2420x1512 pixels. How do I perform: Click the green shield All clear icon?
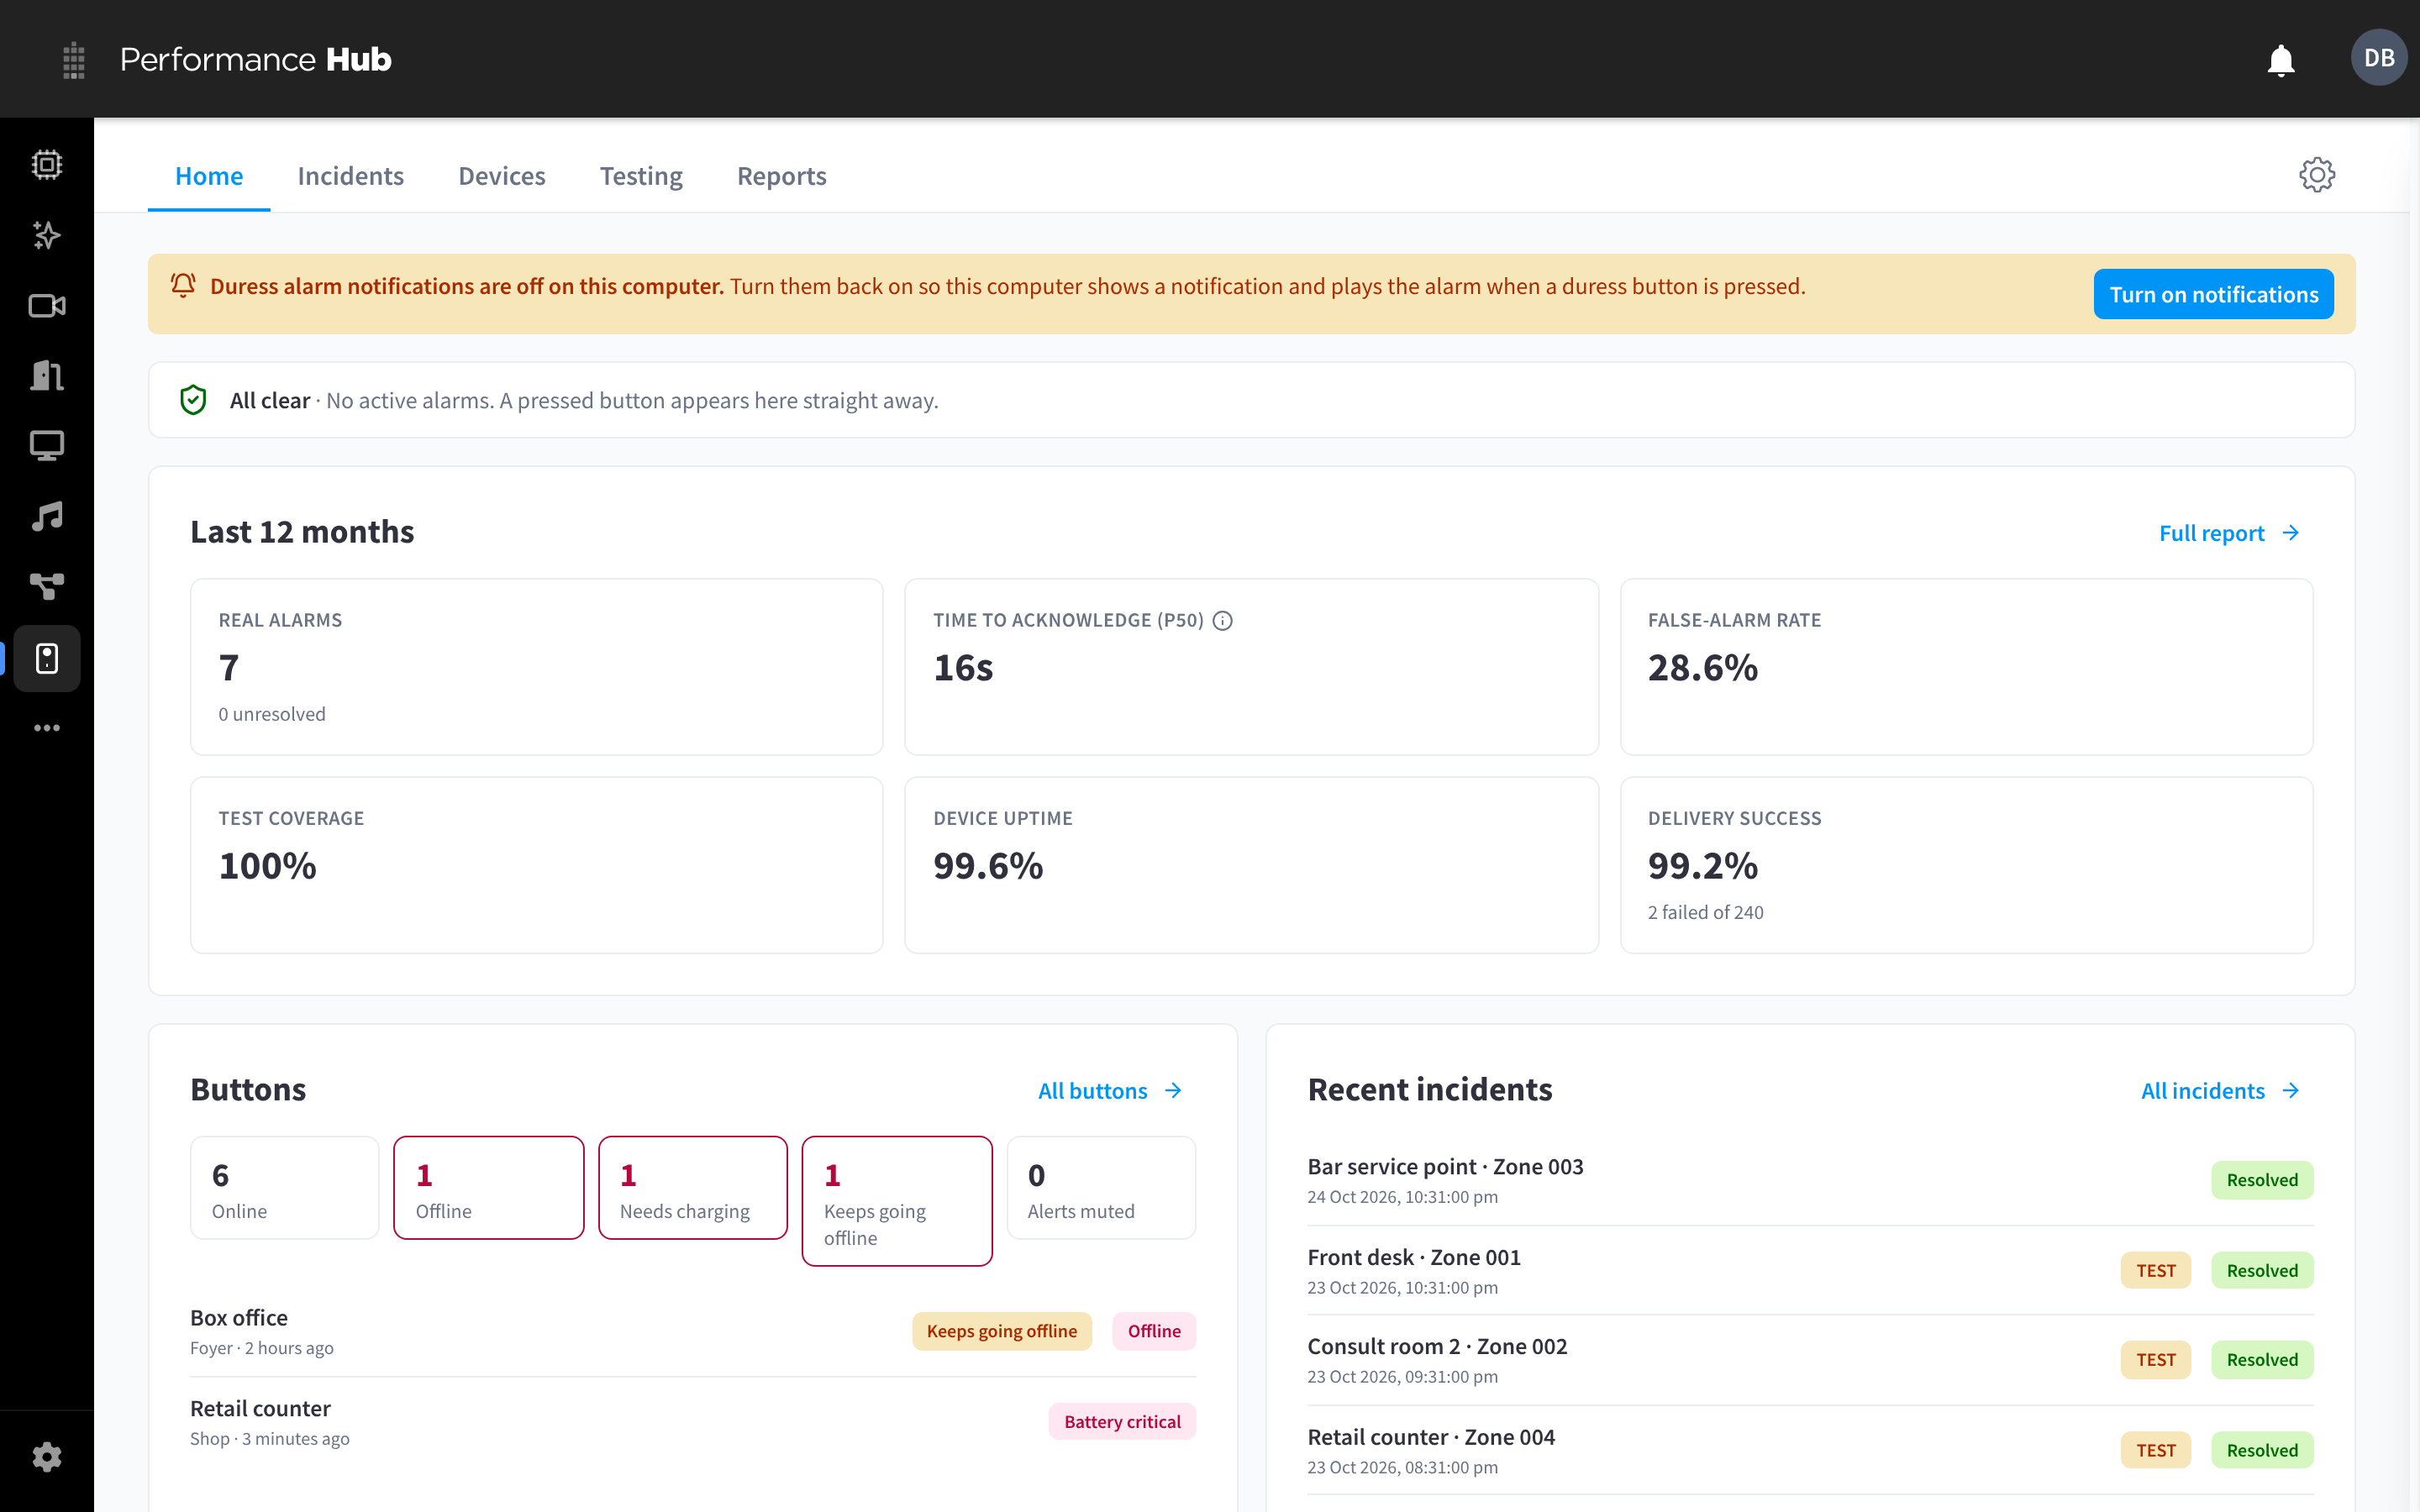(193, 400)
